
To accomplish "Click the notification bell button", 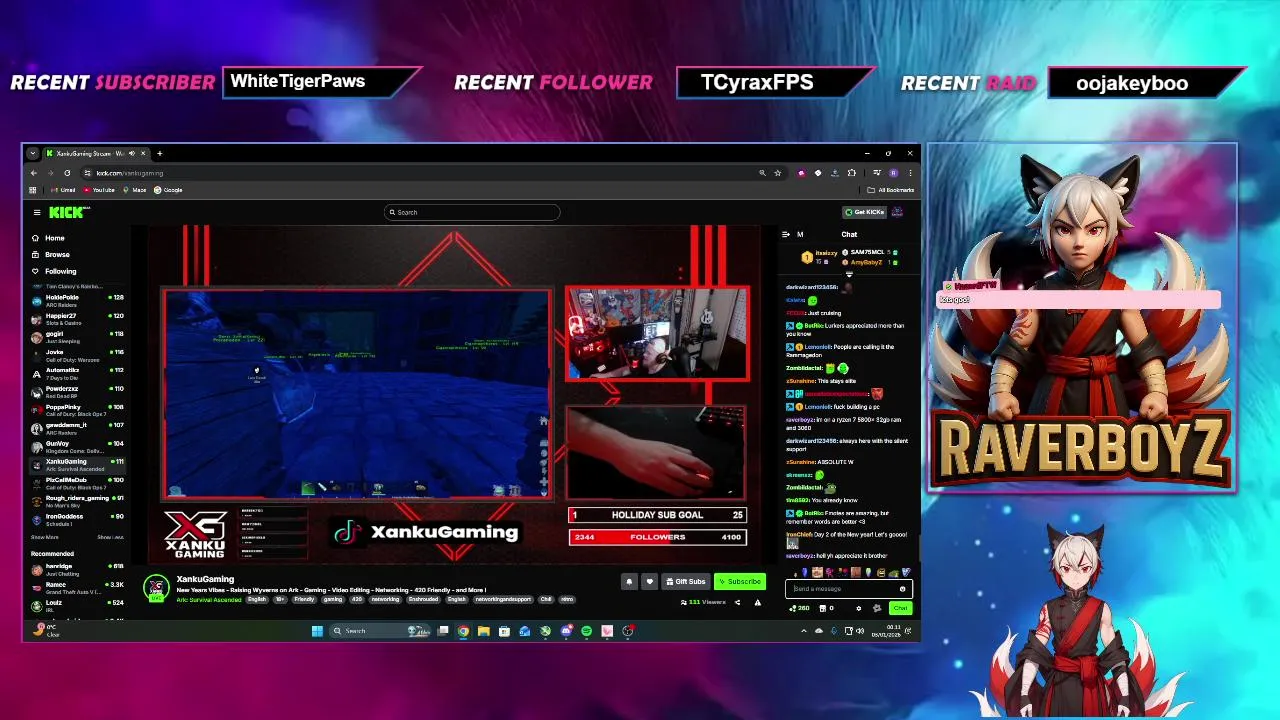I will pyautogui.click(x=629, y=582).
